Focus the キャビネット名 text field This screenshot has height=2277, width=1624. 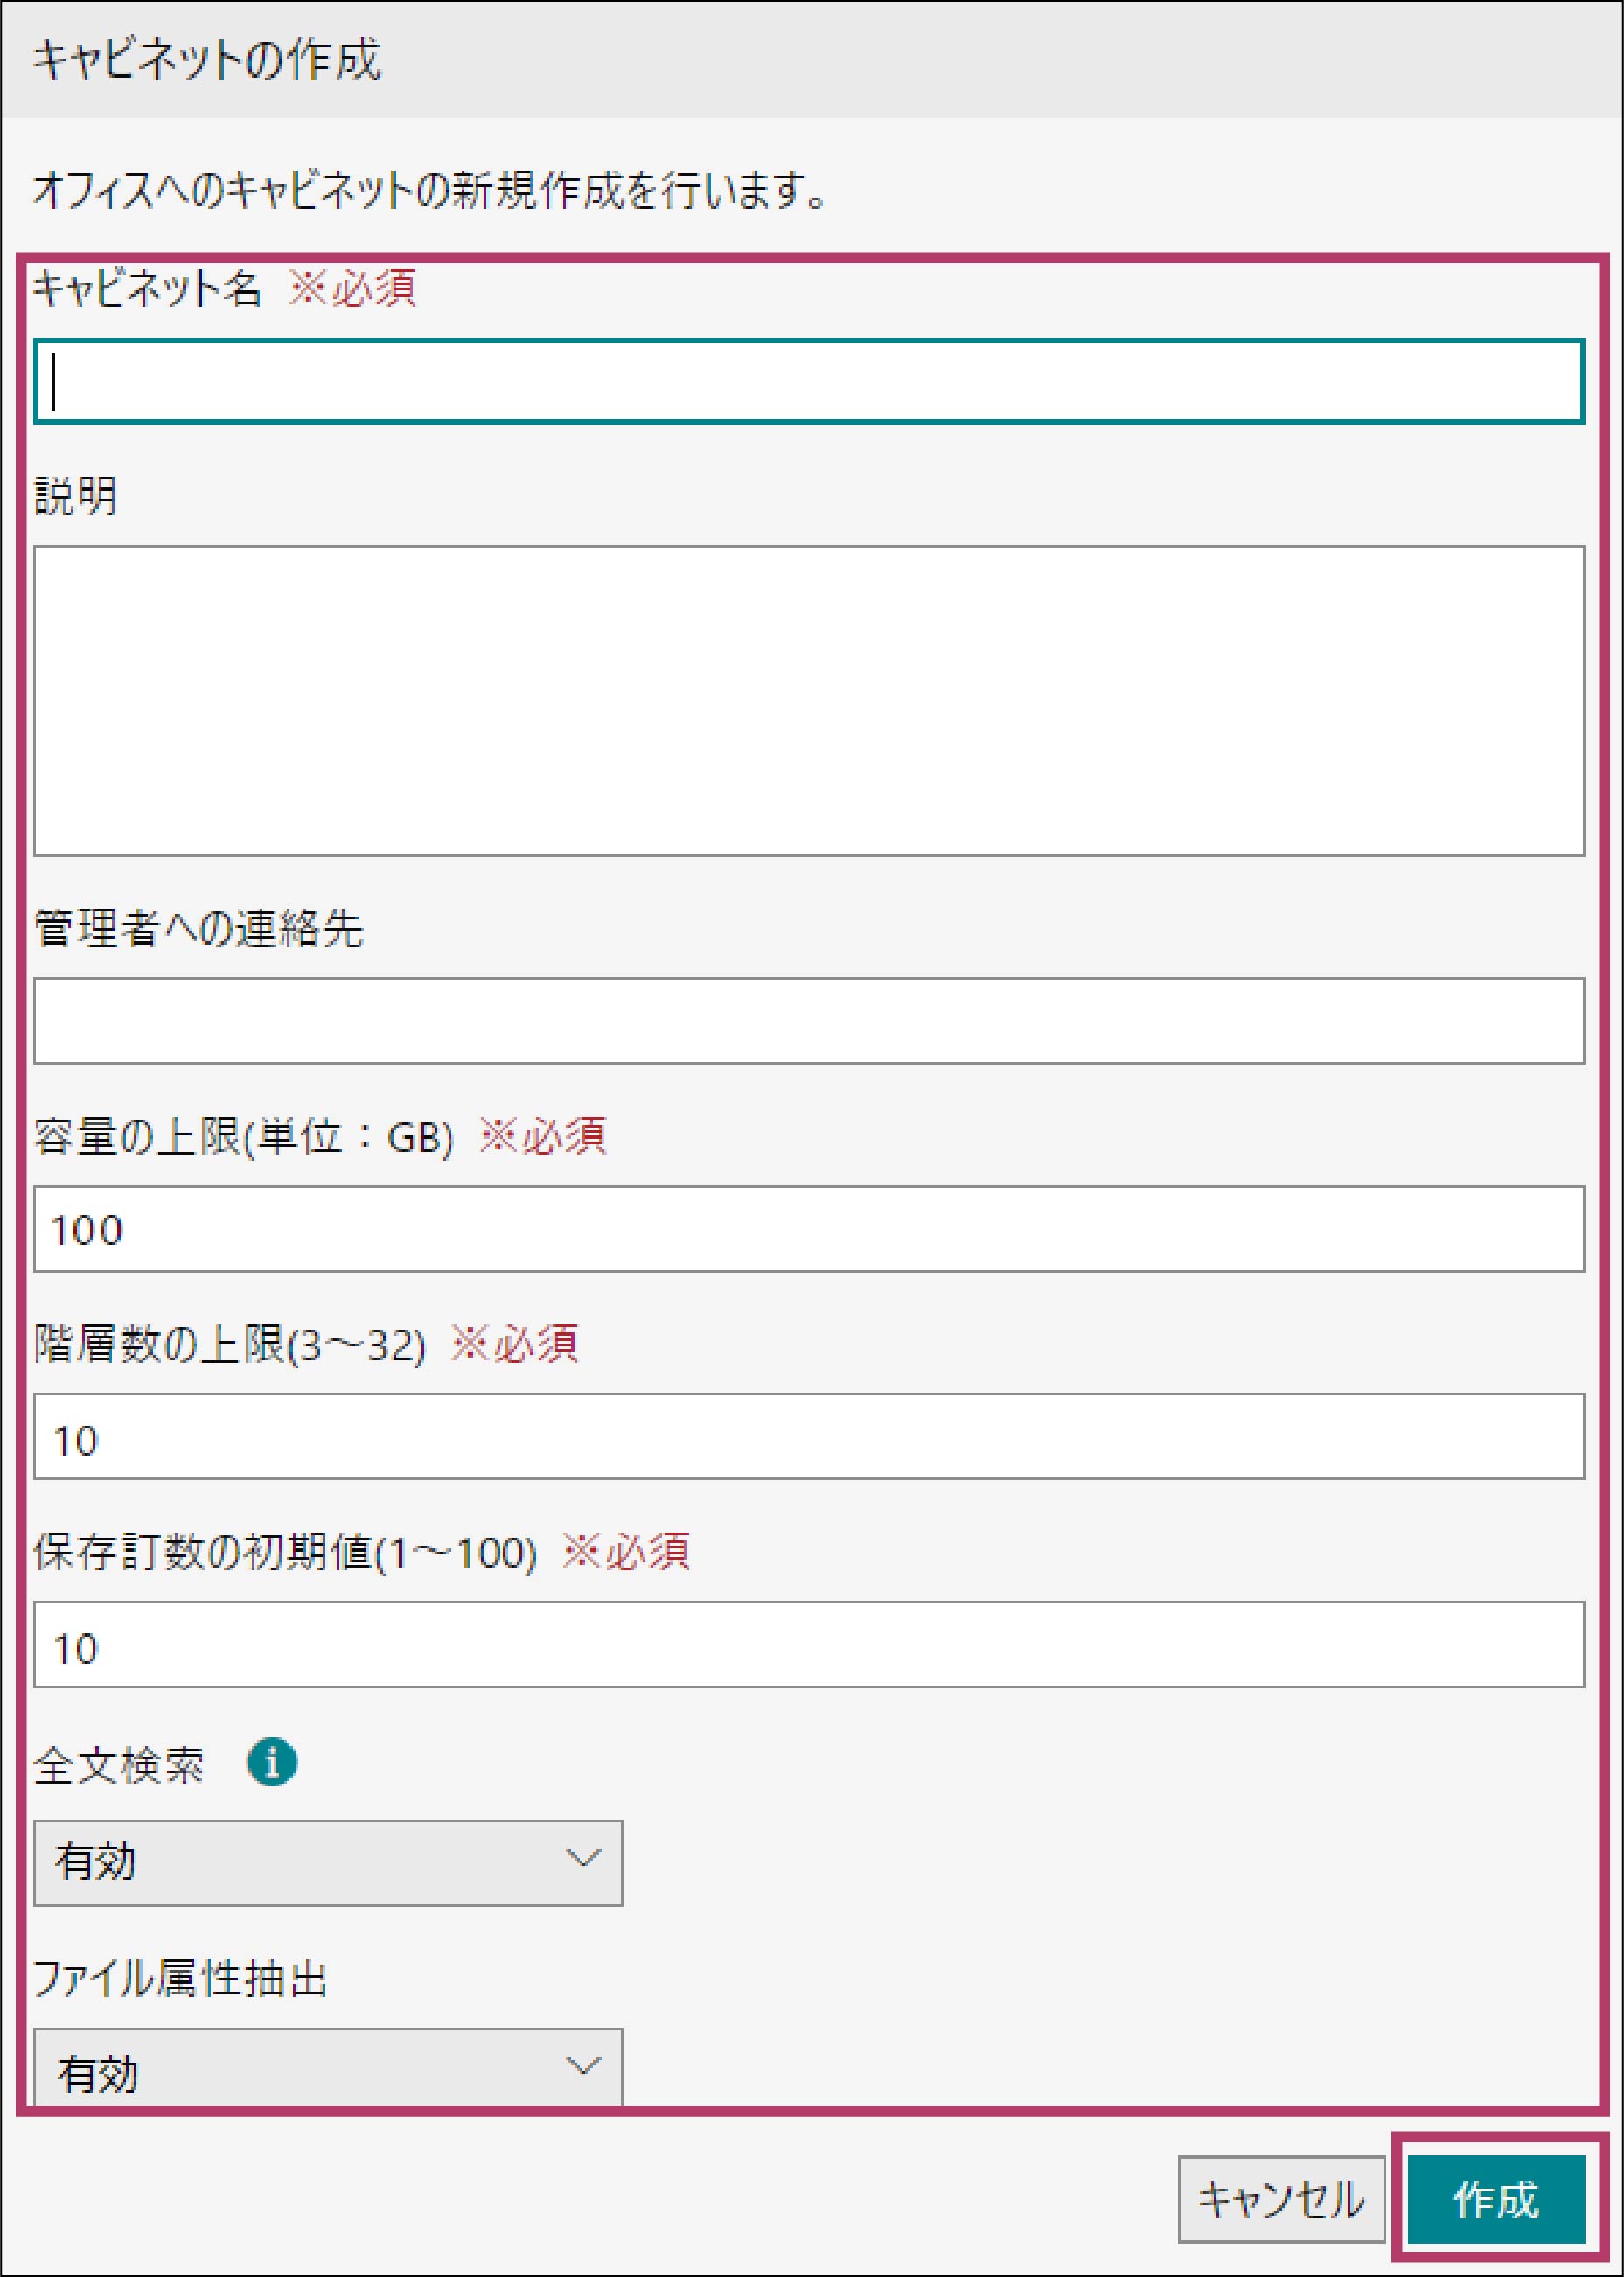pyautogui.click(x=809, y=381)
